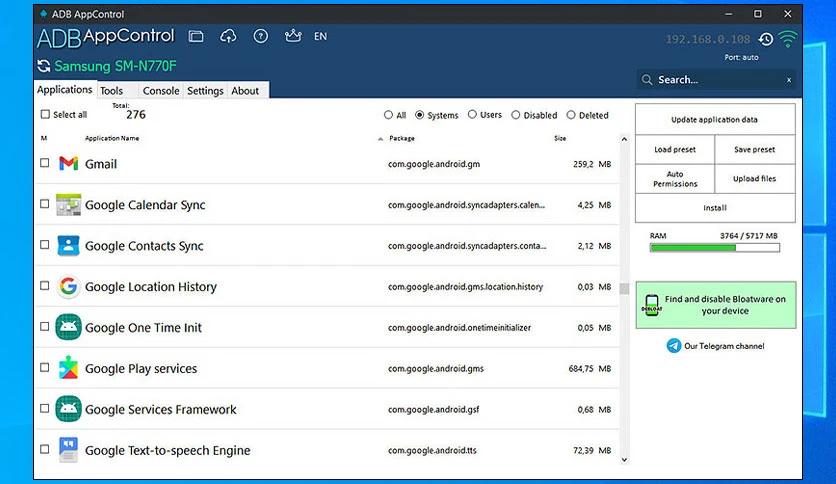Click the Install button
Image resolution: width=836 pixels, height=484 pixels.
coord(714,208)
